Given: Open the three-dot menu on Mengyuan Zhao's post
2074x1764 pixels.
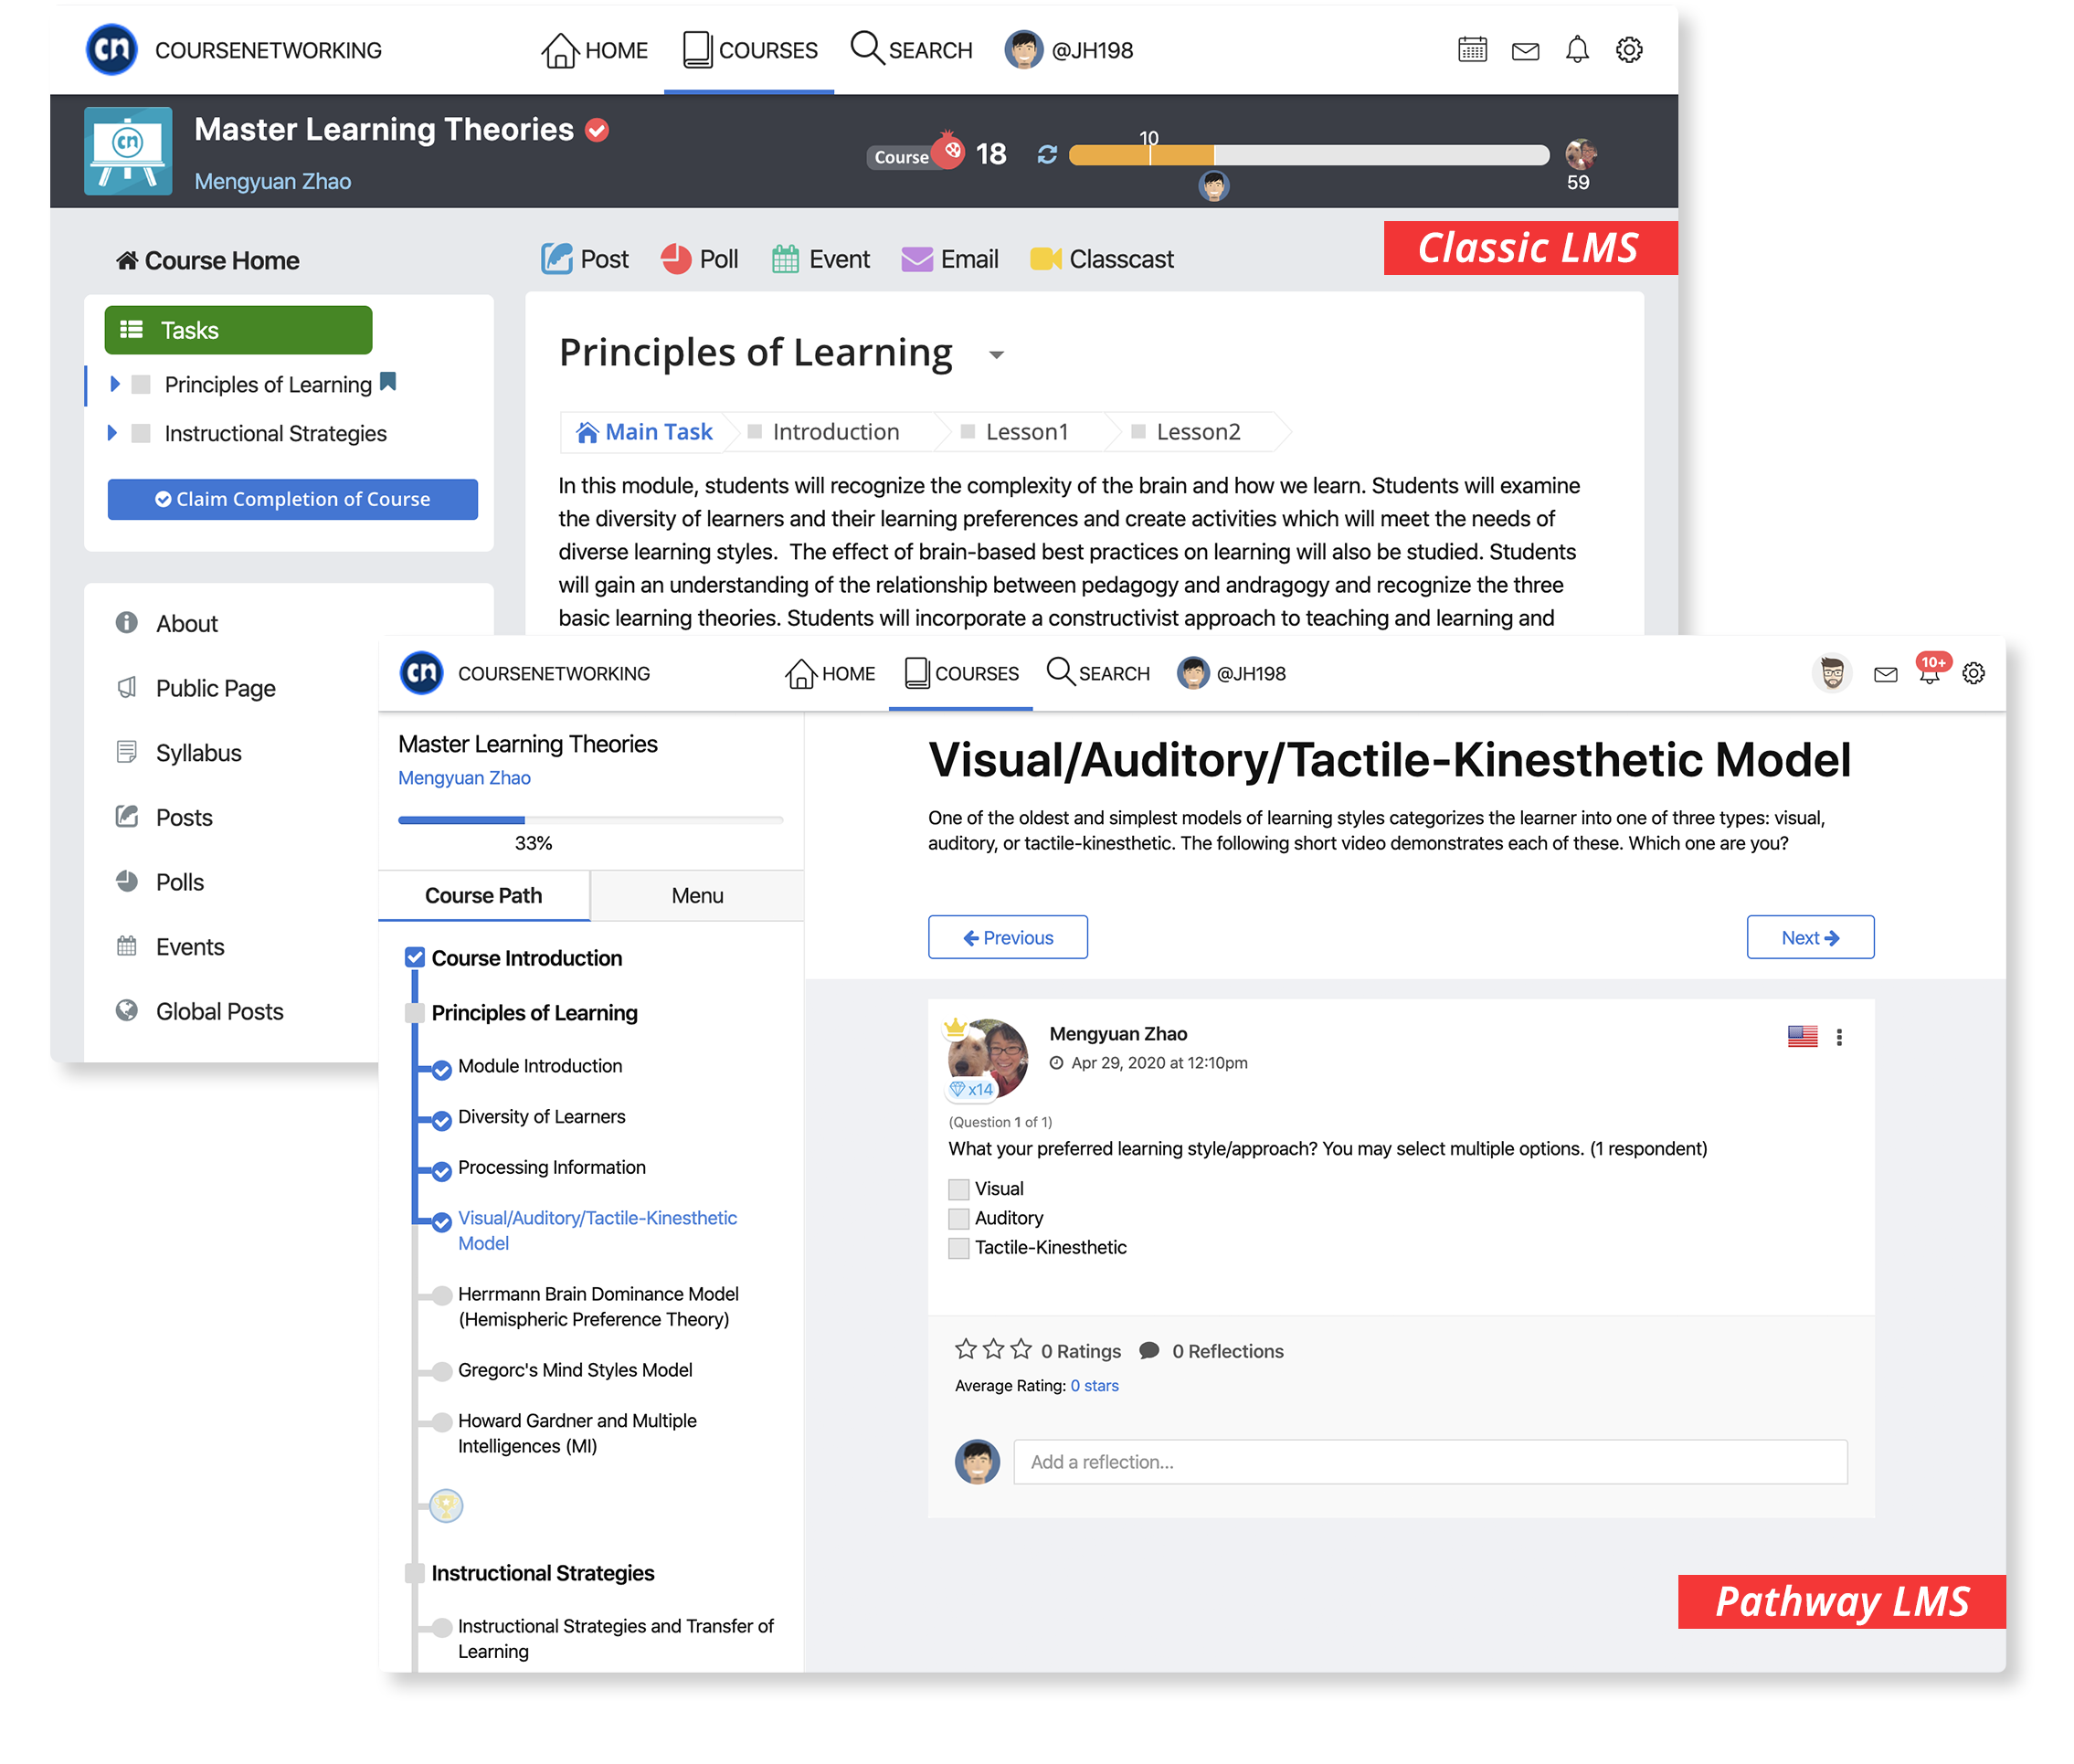Looking at the screenshot, I should pos(1838,1037).
